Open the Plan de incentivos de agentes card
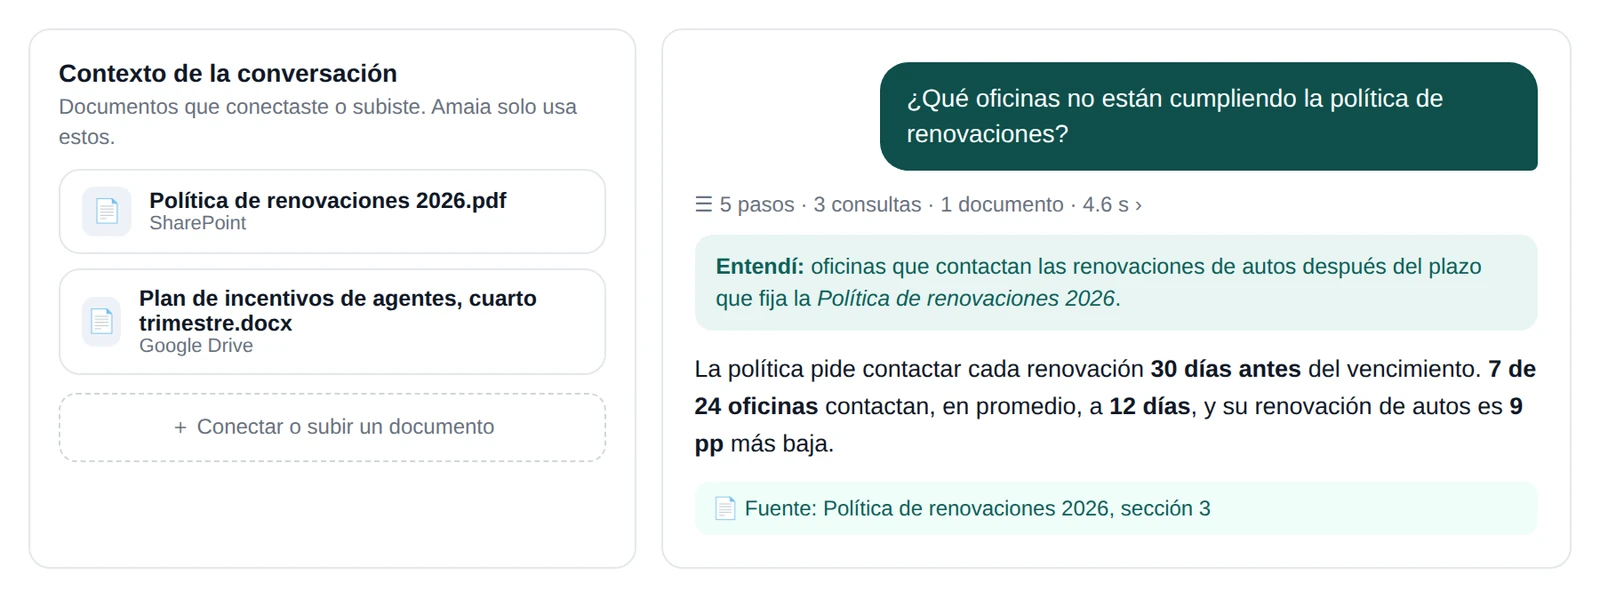 pyautogui.click(x=332, y=321)
